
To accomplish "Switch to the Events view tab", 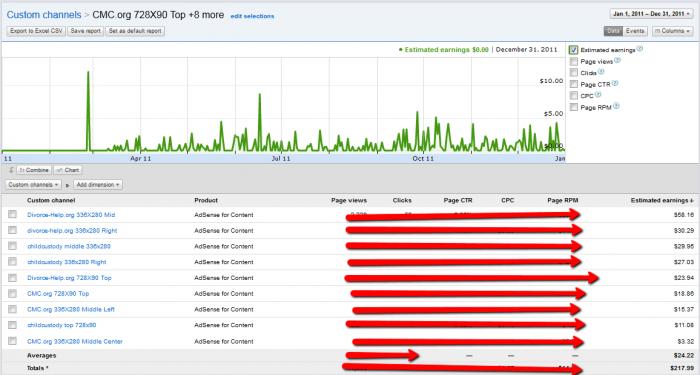I will [635, 31].
